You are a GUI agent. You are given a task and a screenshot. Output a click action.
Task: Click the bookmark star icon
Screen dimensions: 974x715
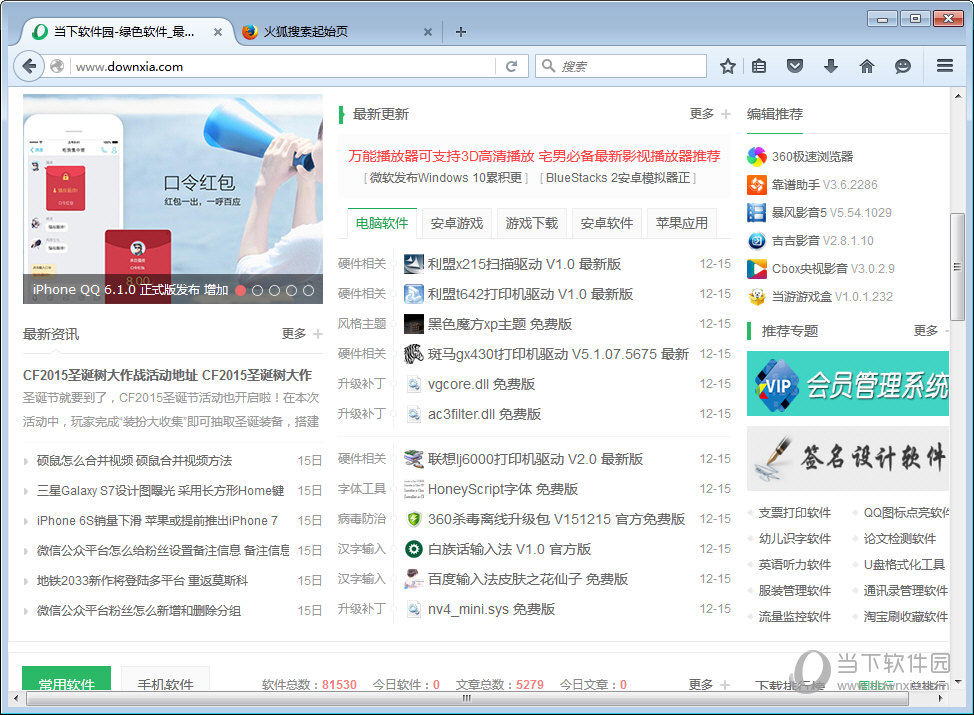(x=728, y=66)
